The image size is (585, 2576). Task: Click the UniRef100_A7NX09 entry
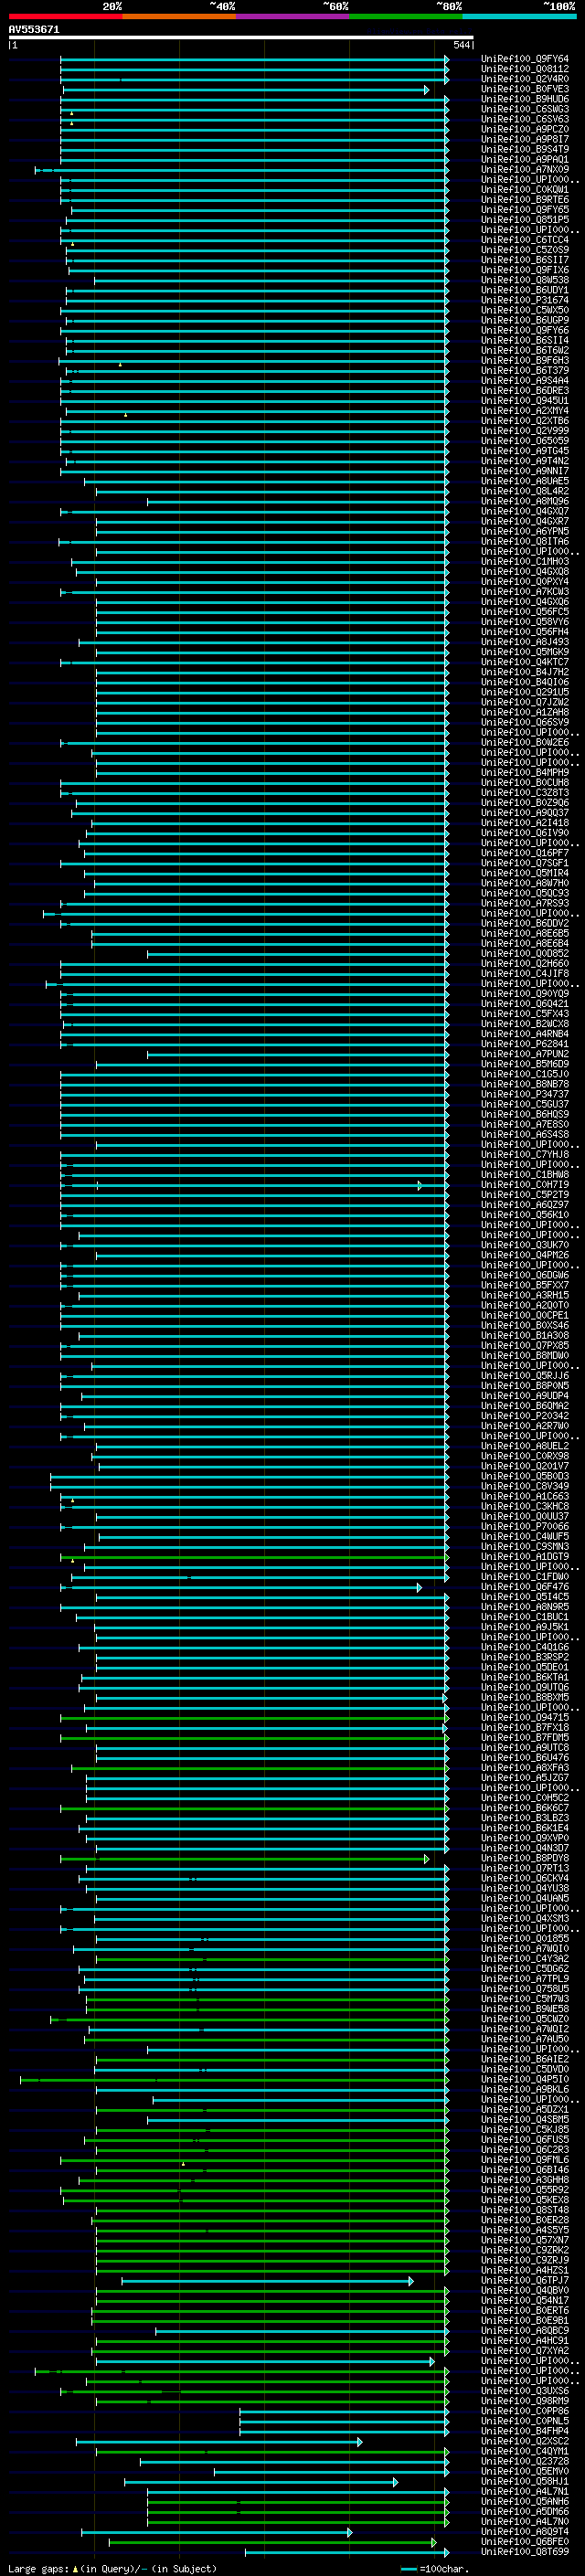[x=525, y=170]
